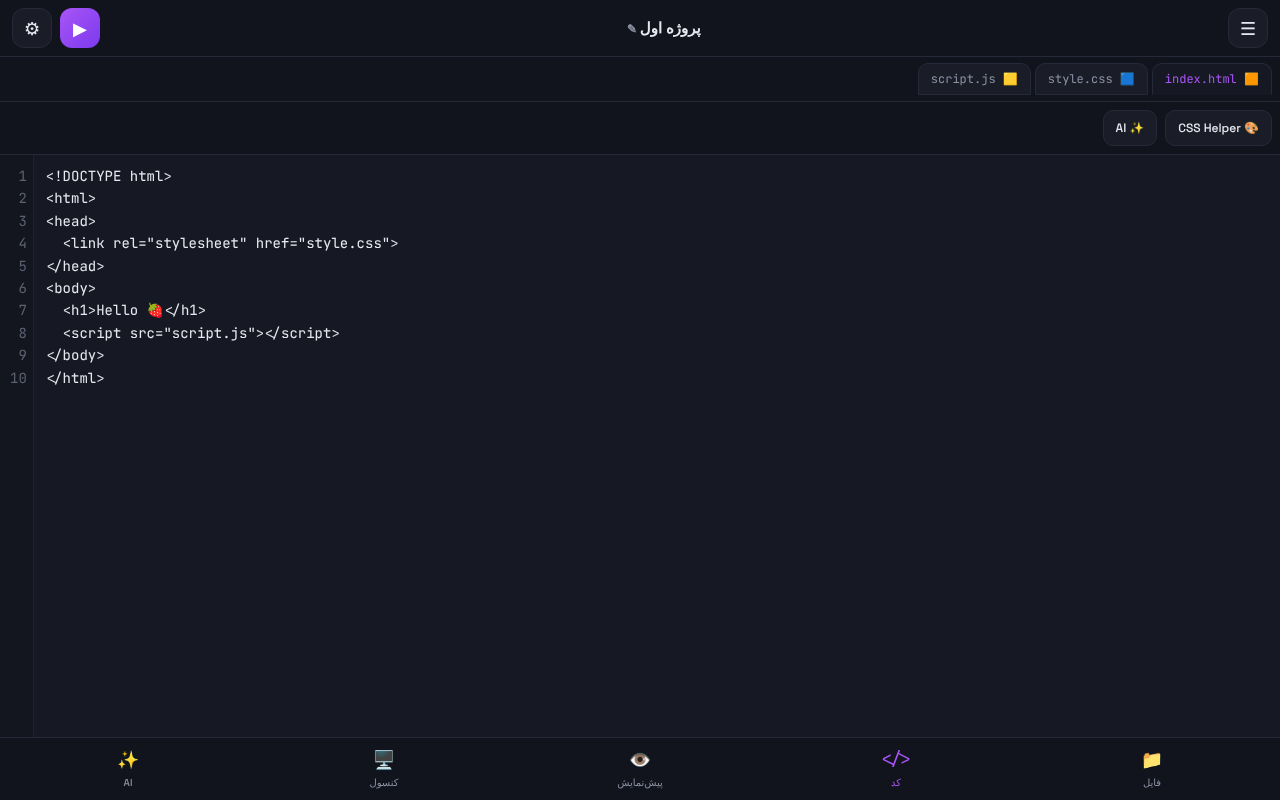Viewport: 1280px width, 800px height.
Task: Place cursor on DOCTYPE html line
Action: 109,176
